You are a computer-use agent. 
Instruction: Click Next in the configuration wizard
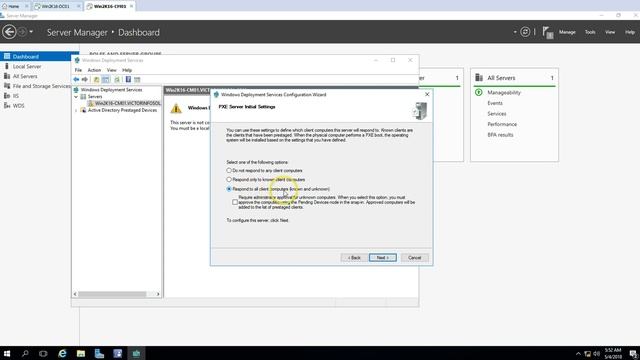point(382,258)
